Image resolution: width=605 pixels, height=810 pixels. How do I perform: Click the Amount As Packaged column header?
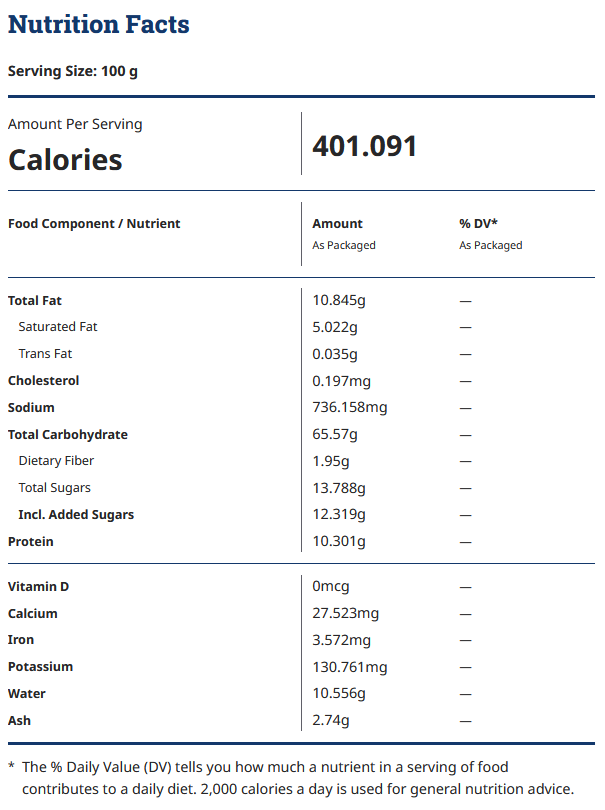344,234
